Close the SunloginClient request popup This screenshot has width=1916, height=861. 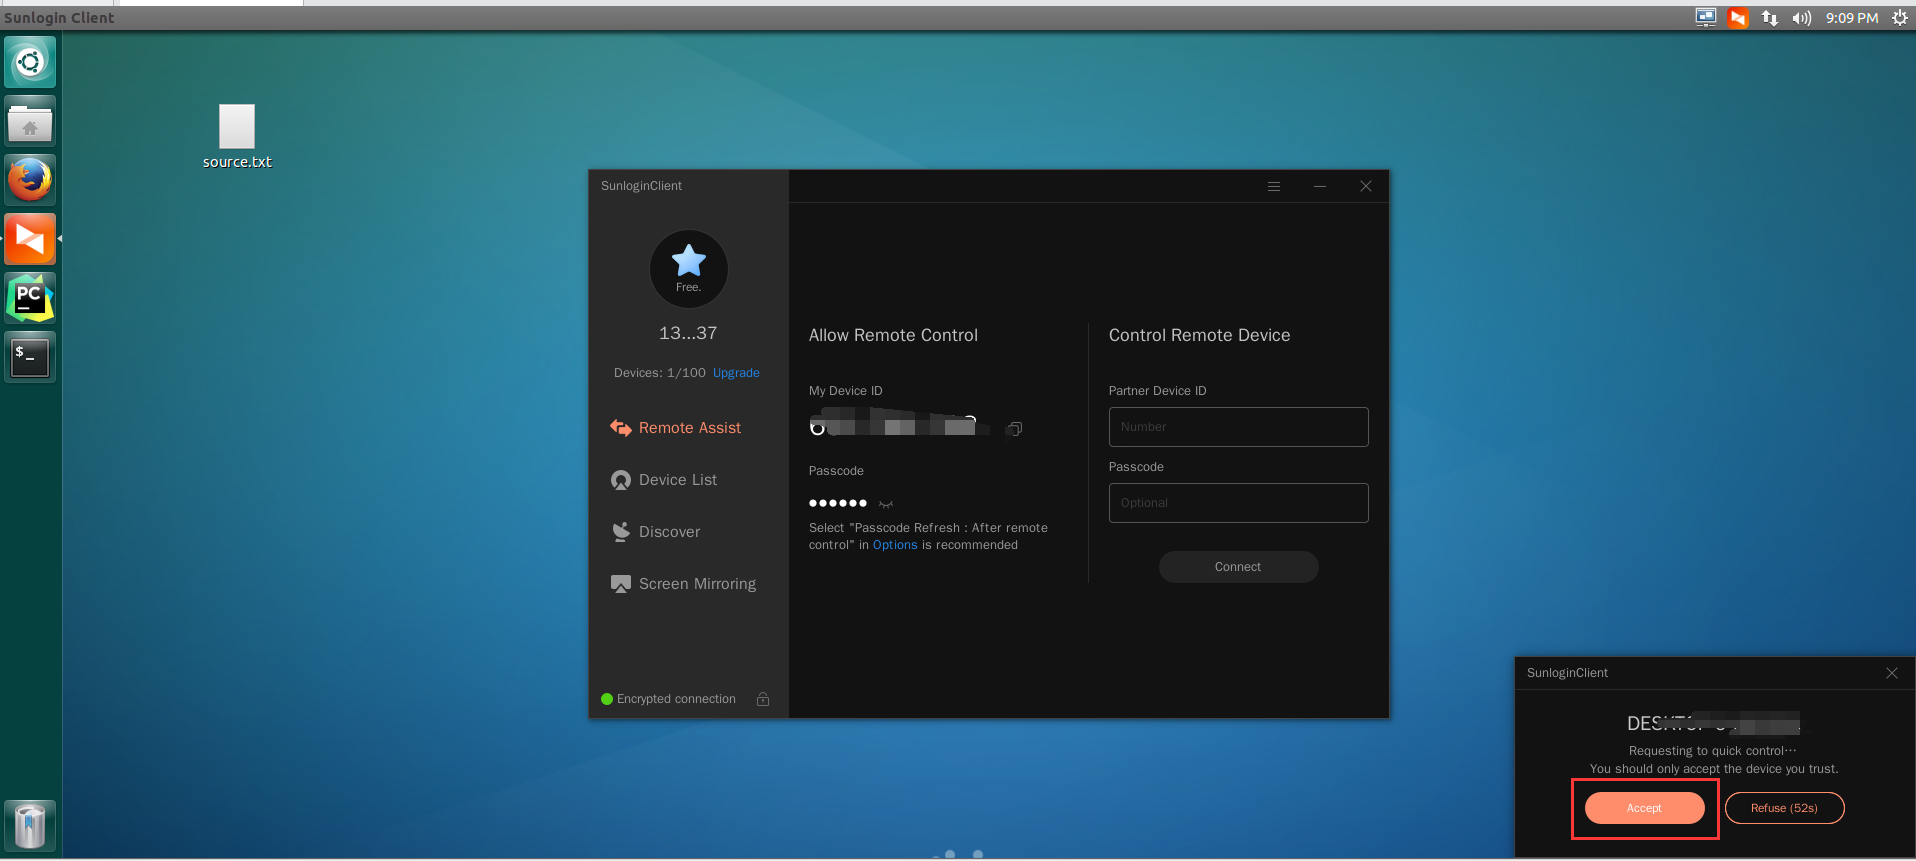coord(1892,673)
